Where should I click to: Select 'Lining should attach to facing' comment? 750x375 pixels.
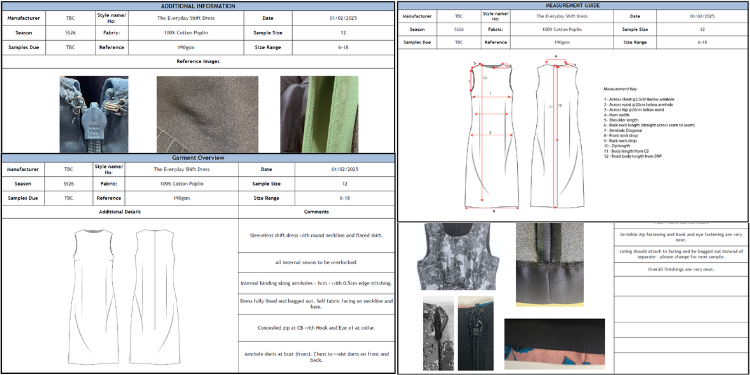click(x=681, y=254)
